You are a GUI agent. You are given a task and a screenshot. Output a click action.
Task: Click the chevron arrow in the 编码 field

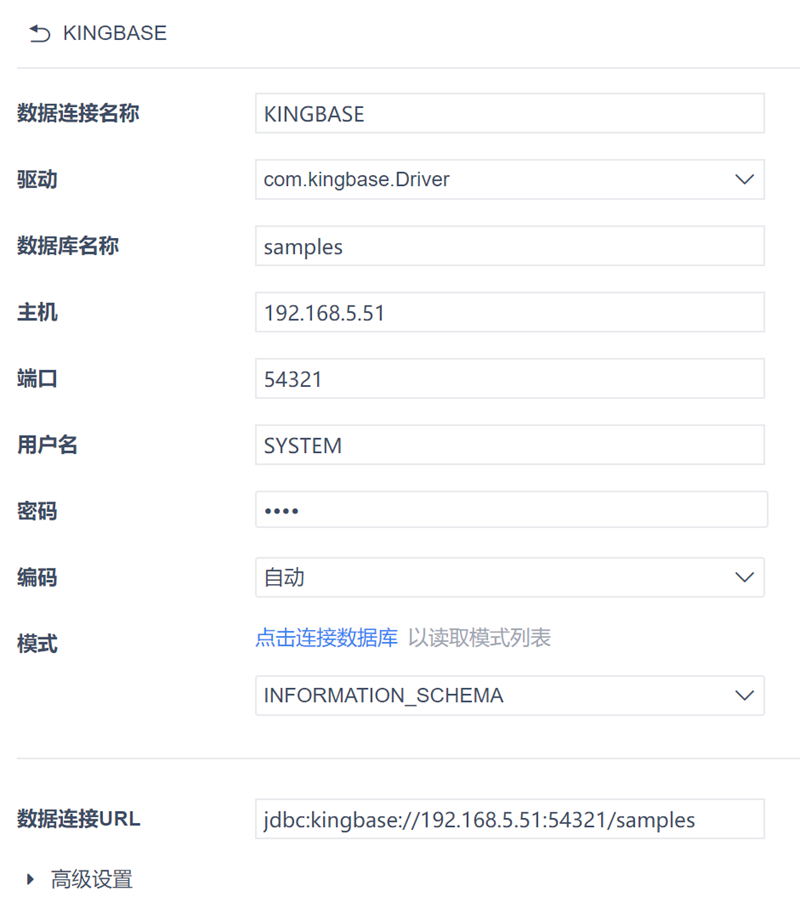(x=743, y=577)
